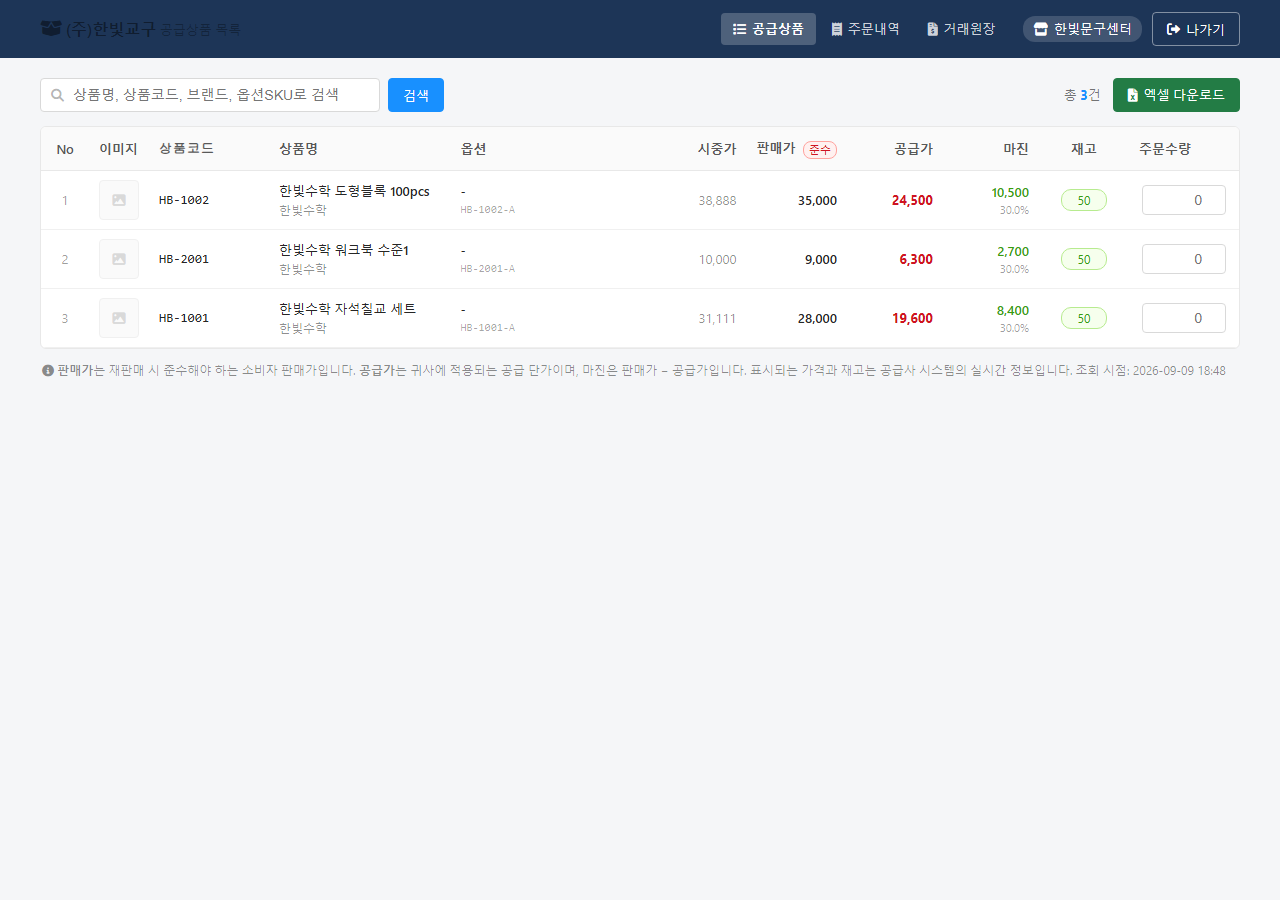Click image placeholder for HB-1002 row
The width and height of the screenshot is (1280, 900).
119,200
